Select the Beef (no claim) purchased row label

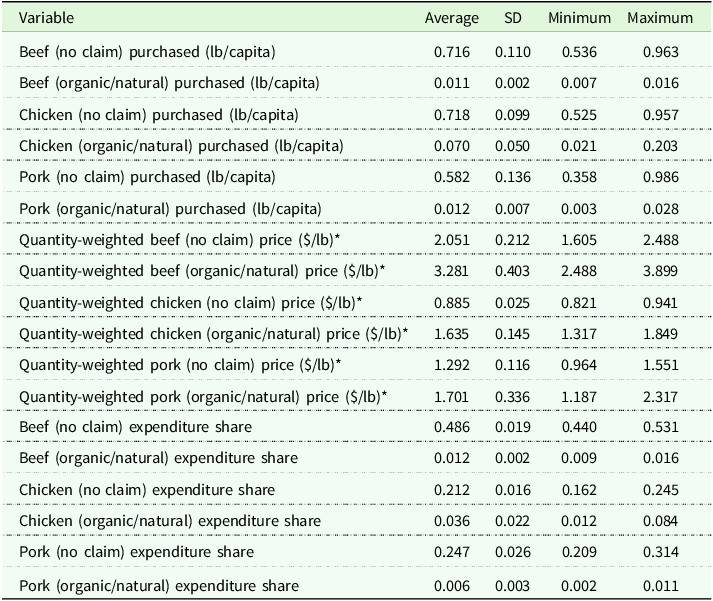tap(147, 50)
